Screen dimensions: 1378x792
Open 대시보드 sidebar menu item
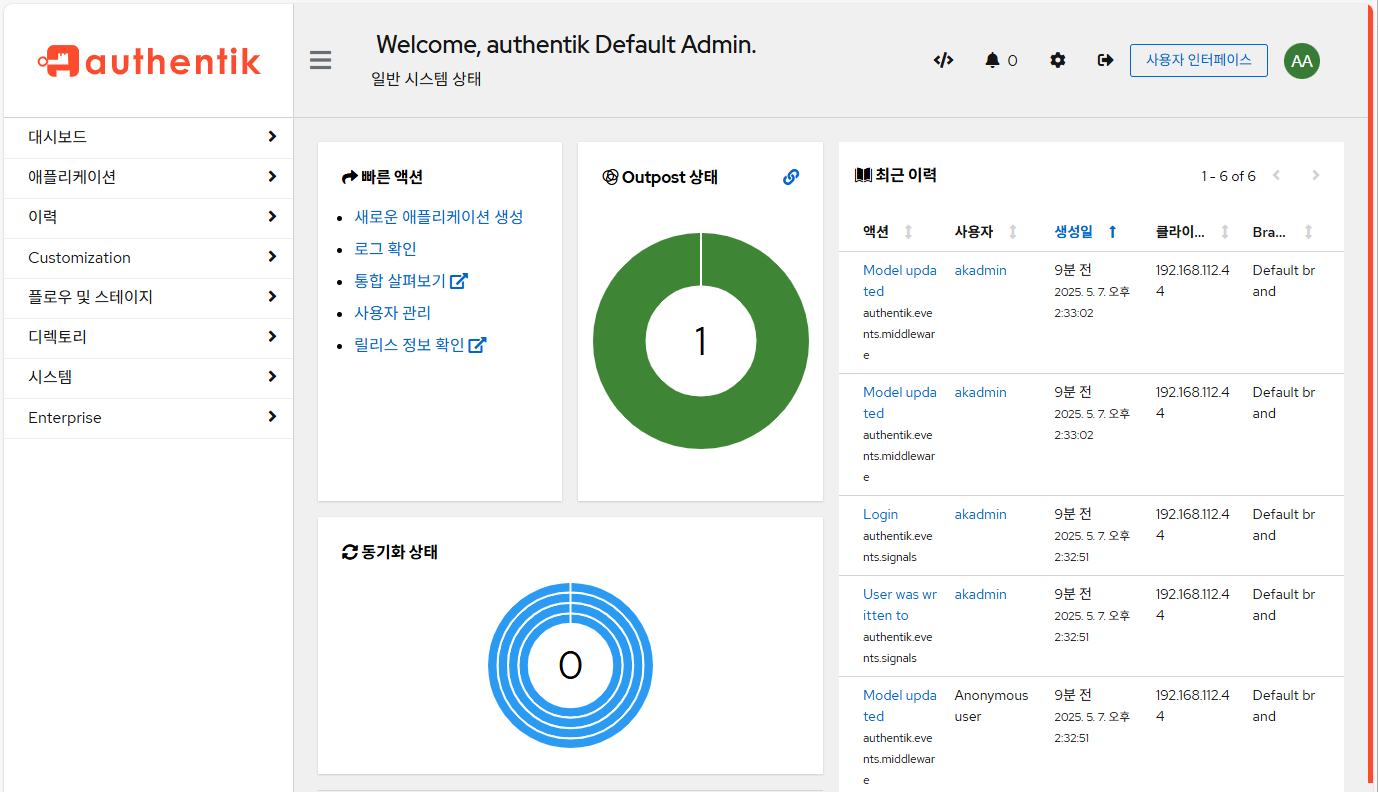click(x=148, y=138)
